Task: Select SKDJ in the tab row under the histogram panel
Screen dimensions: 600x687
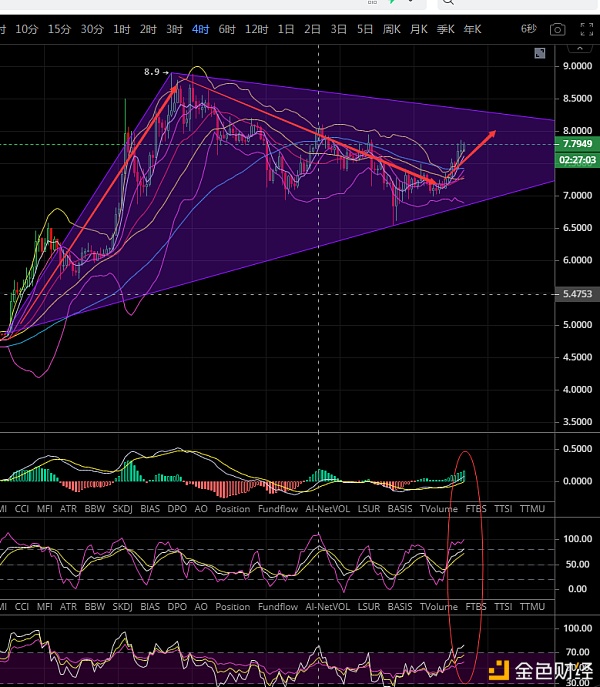Action: 122,509
